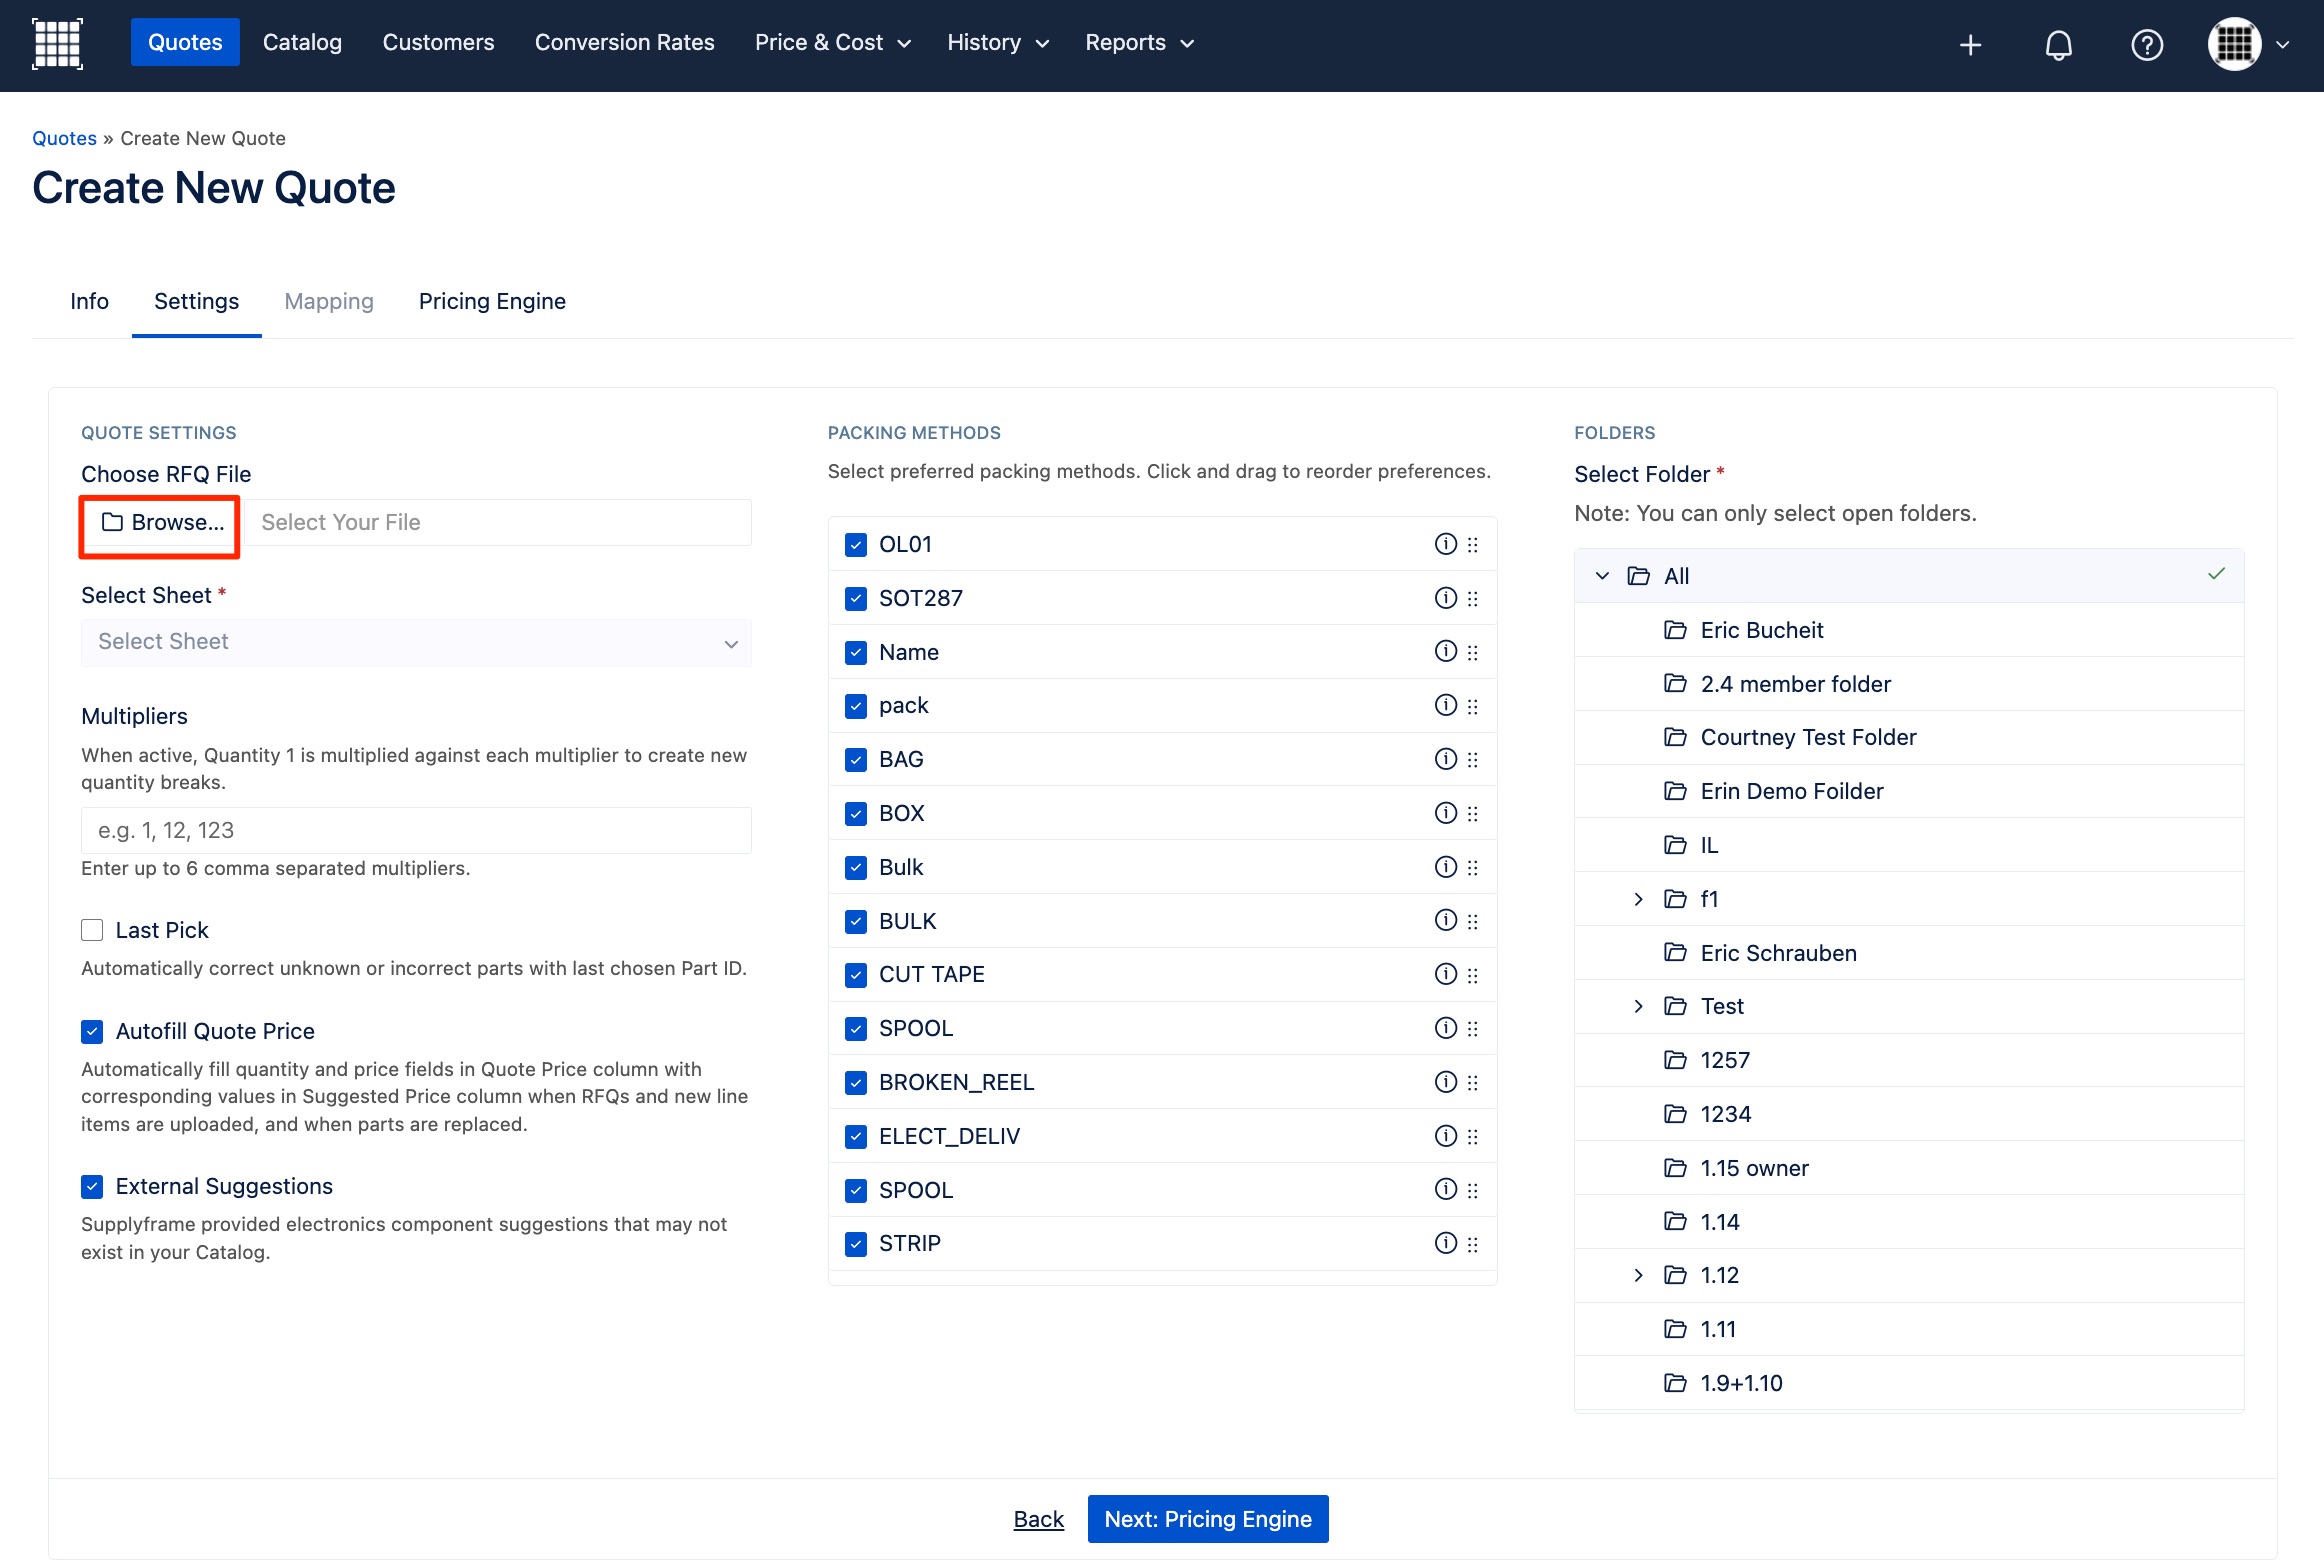
Task: Expand the 1.12 folder
Action: coord(1638,1275)
